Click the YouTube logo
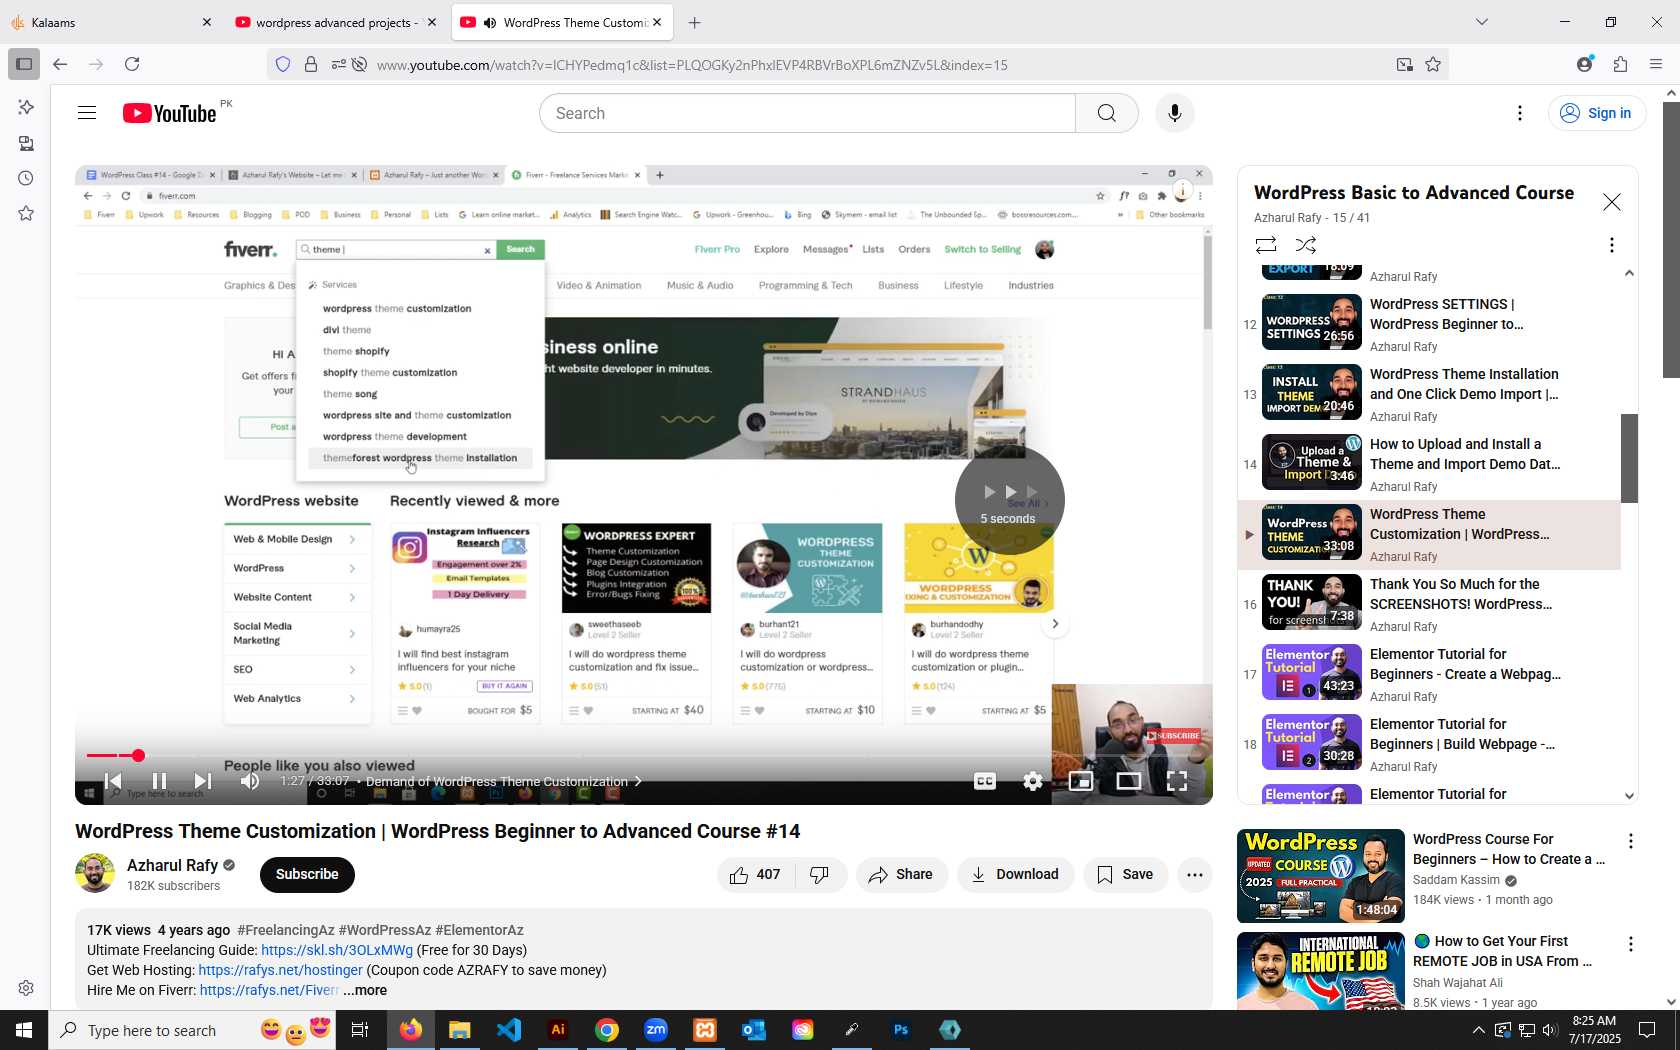The height and width of the screenshot is (1050, 1680). pyautogui.click(x=170, y=113)
